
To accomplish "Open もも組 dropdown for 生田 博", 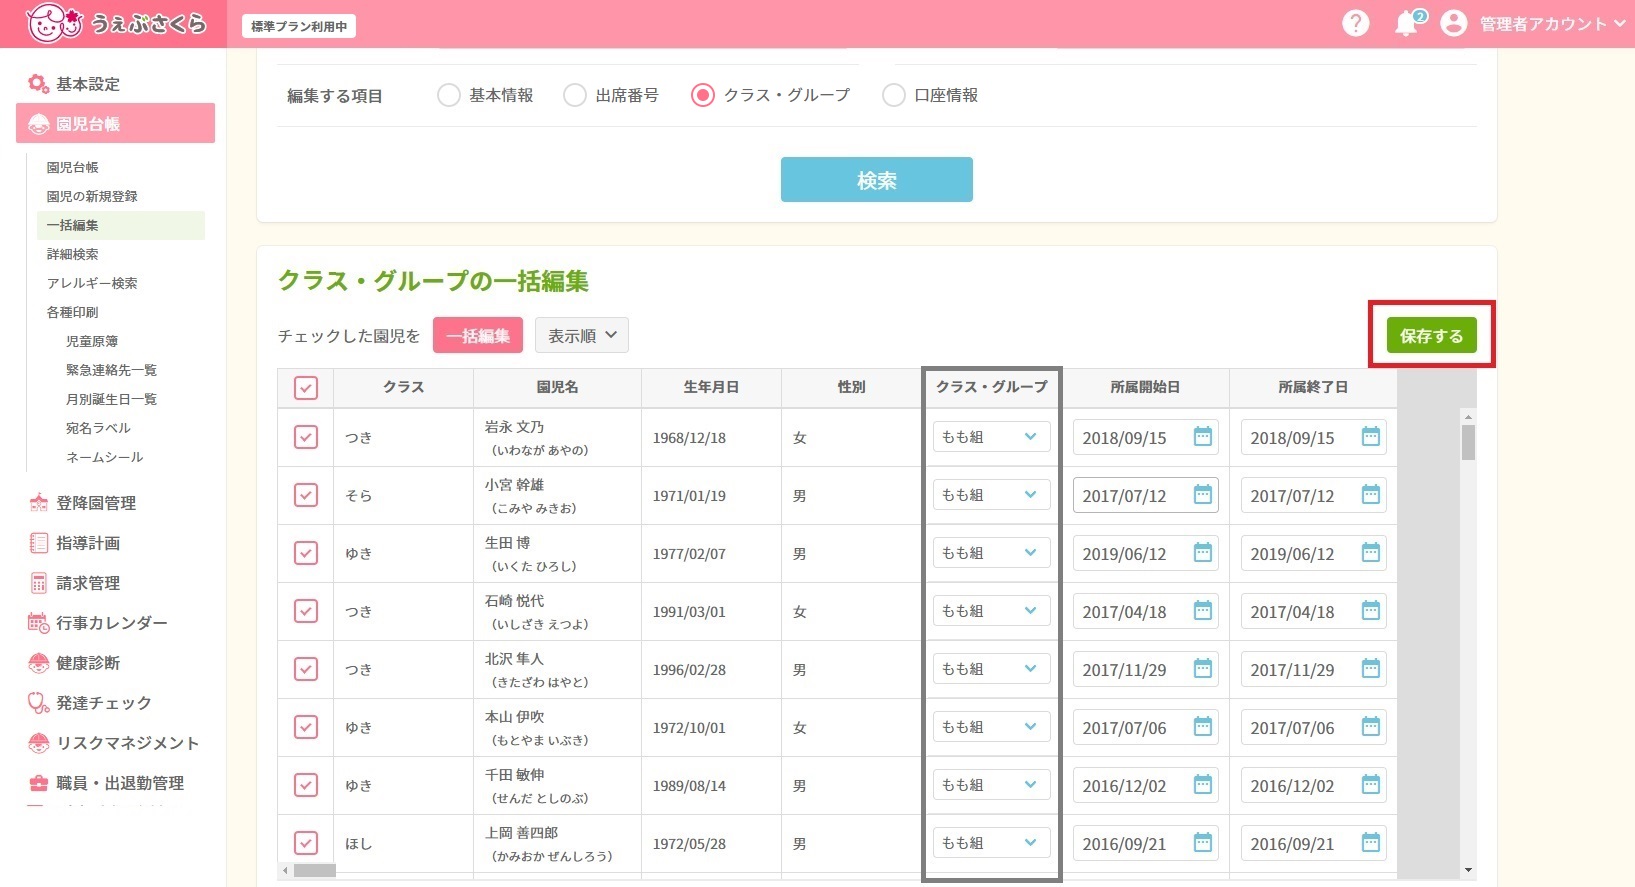I will click(x=991, y=553).
